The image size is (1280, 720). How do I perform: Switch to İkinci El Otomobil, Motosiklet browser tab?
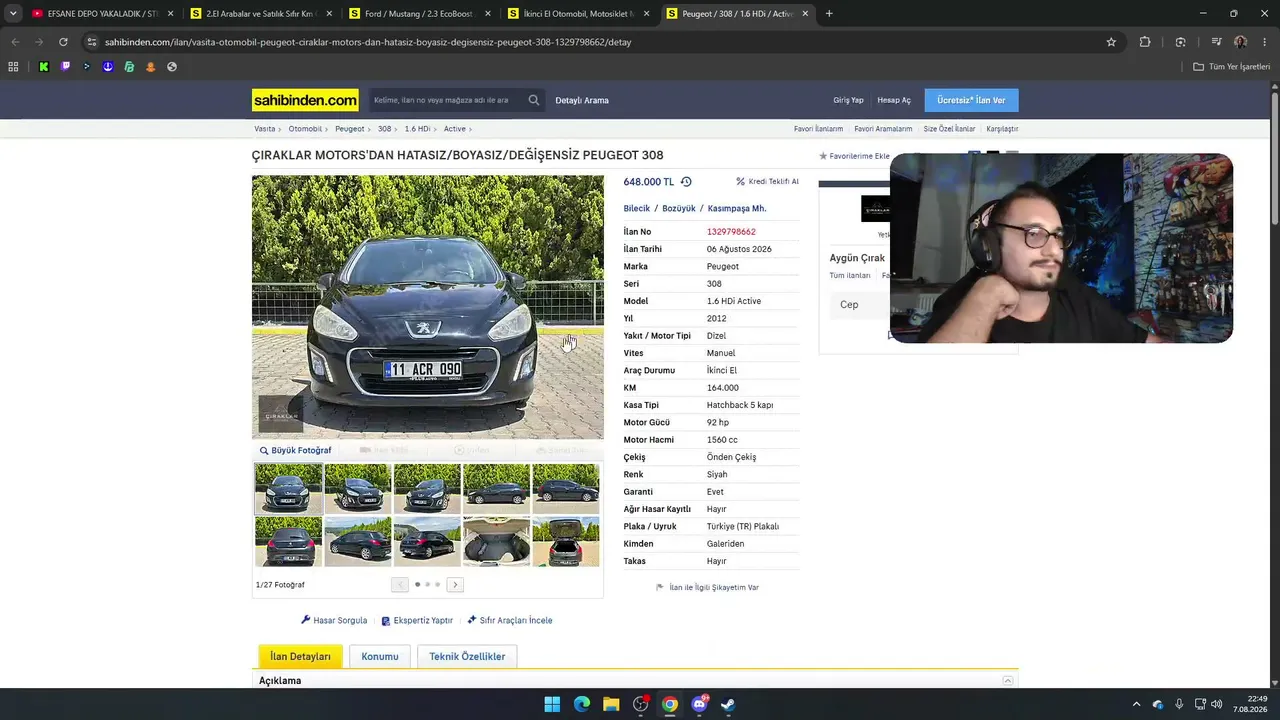(x=577, y=14)
